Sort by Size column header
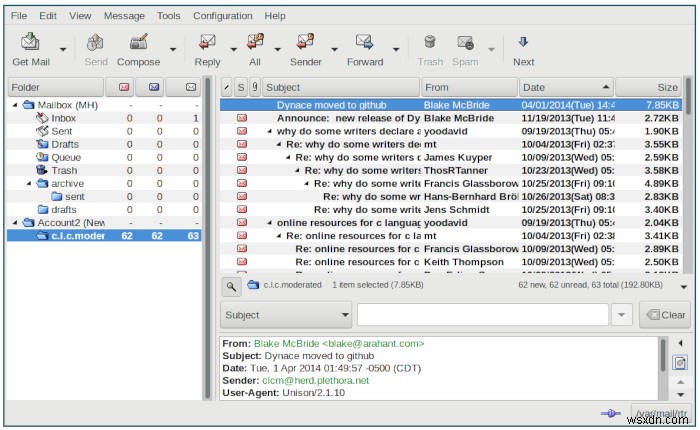 coord(649,87)
